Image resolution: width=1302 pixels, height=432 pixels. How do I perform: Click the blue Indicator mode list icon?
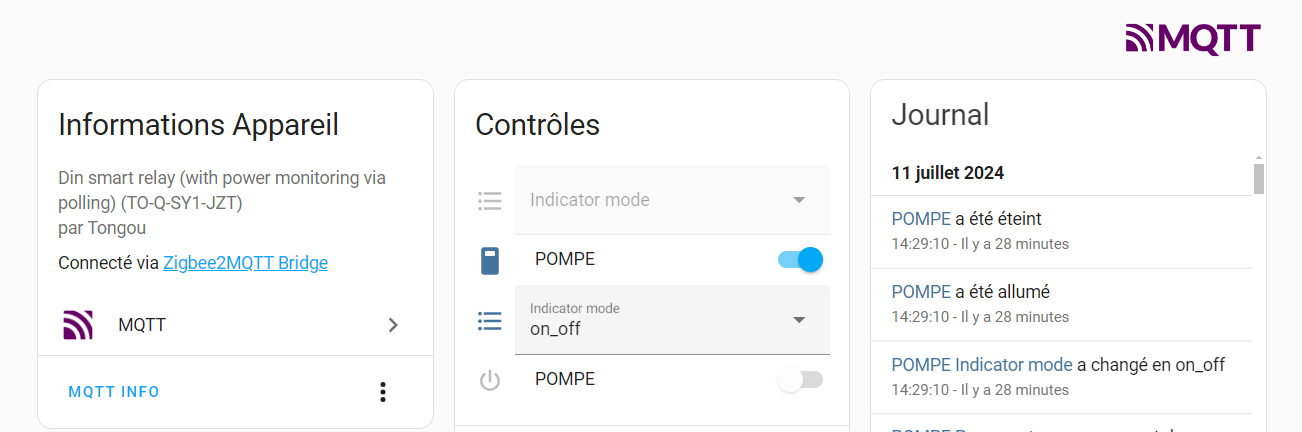(x=489, y=321)
